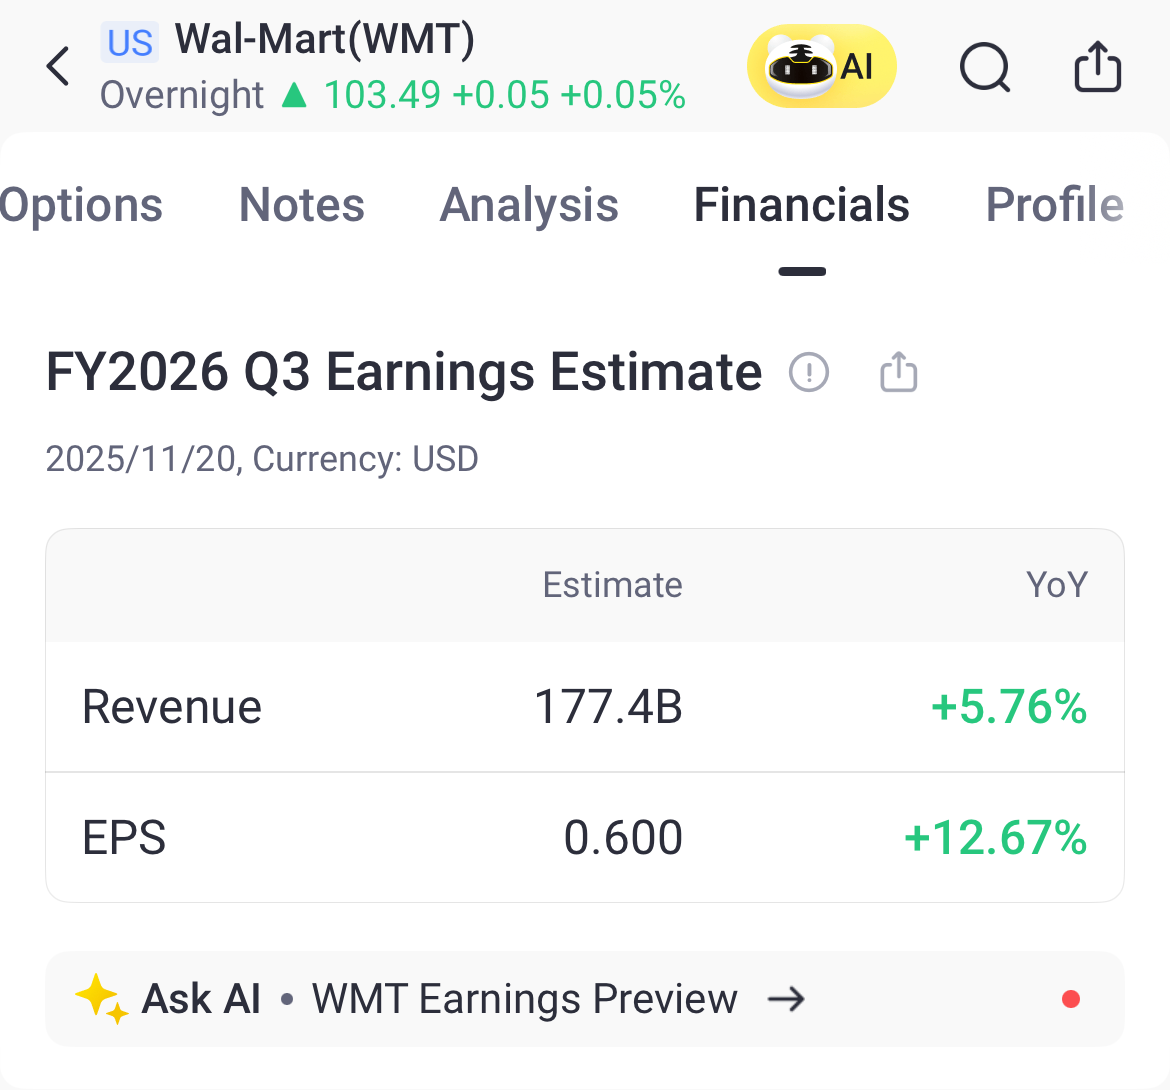Tap the search magnifier icon
This screenshot has width=1170, height=1090.
(985, 69)
